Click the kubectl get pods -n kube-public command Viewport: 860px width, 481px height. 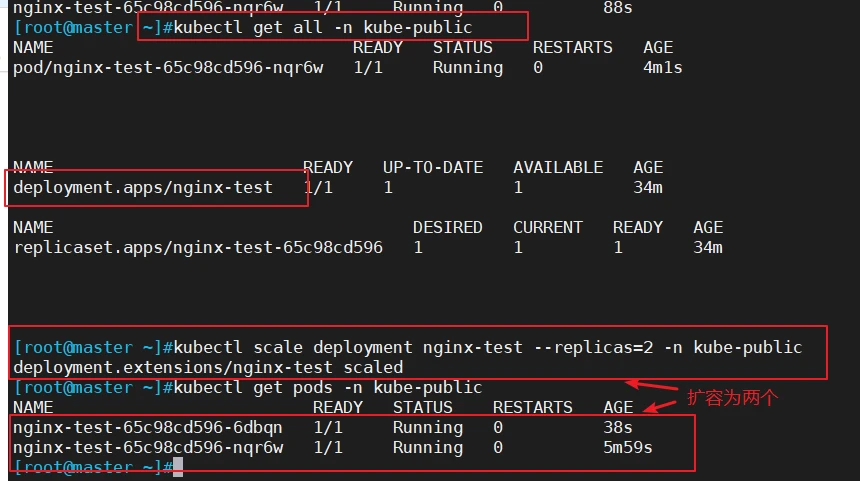pos(327,387)
